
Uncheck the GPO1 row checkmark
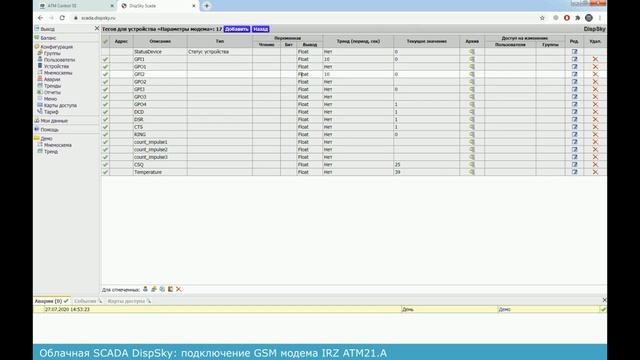click(105, 67)
